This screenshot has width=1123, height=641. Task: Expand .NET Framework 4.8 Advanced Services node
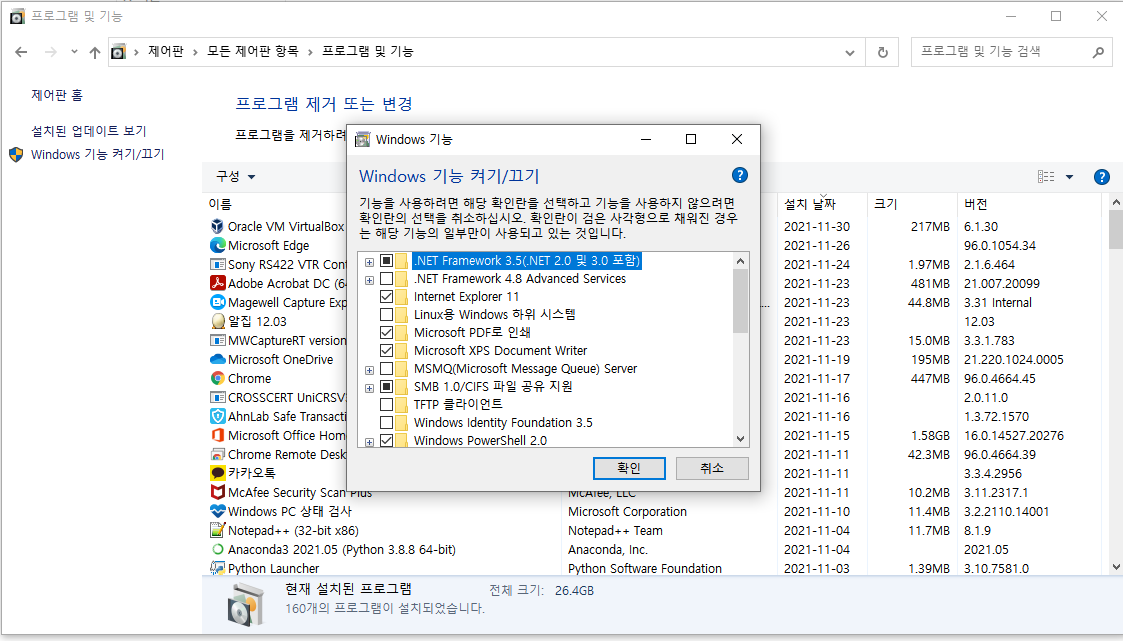point(369,280)
